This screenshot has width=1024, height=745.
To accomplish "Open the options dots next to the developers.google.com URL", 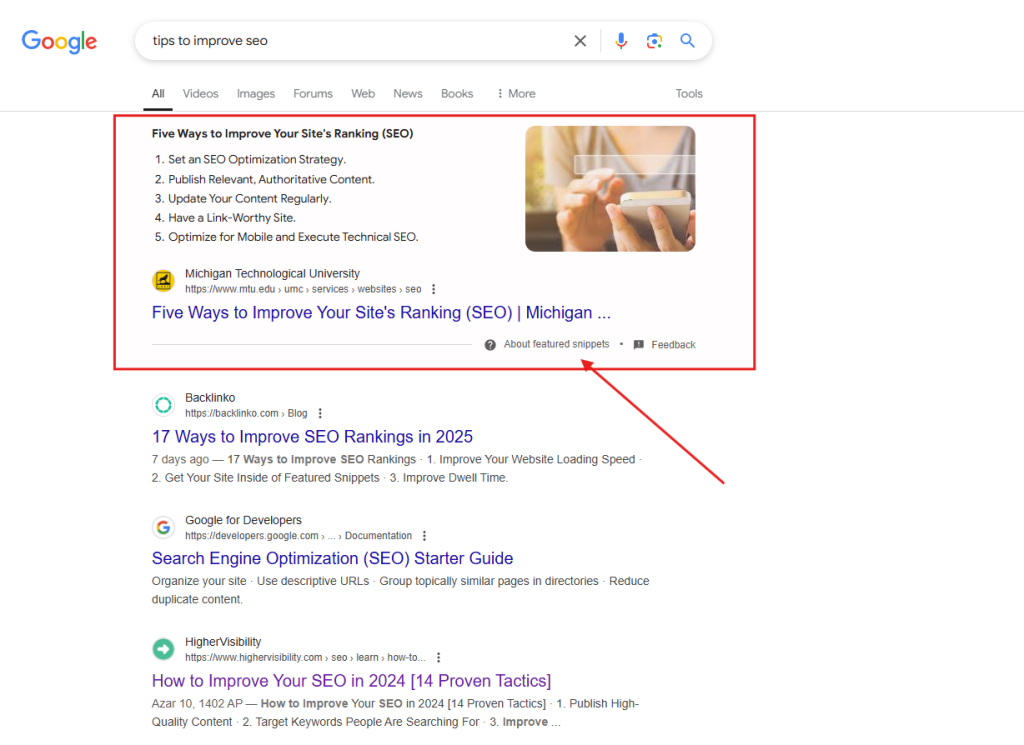I will coord(424,536).
